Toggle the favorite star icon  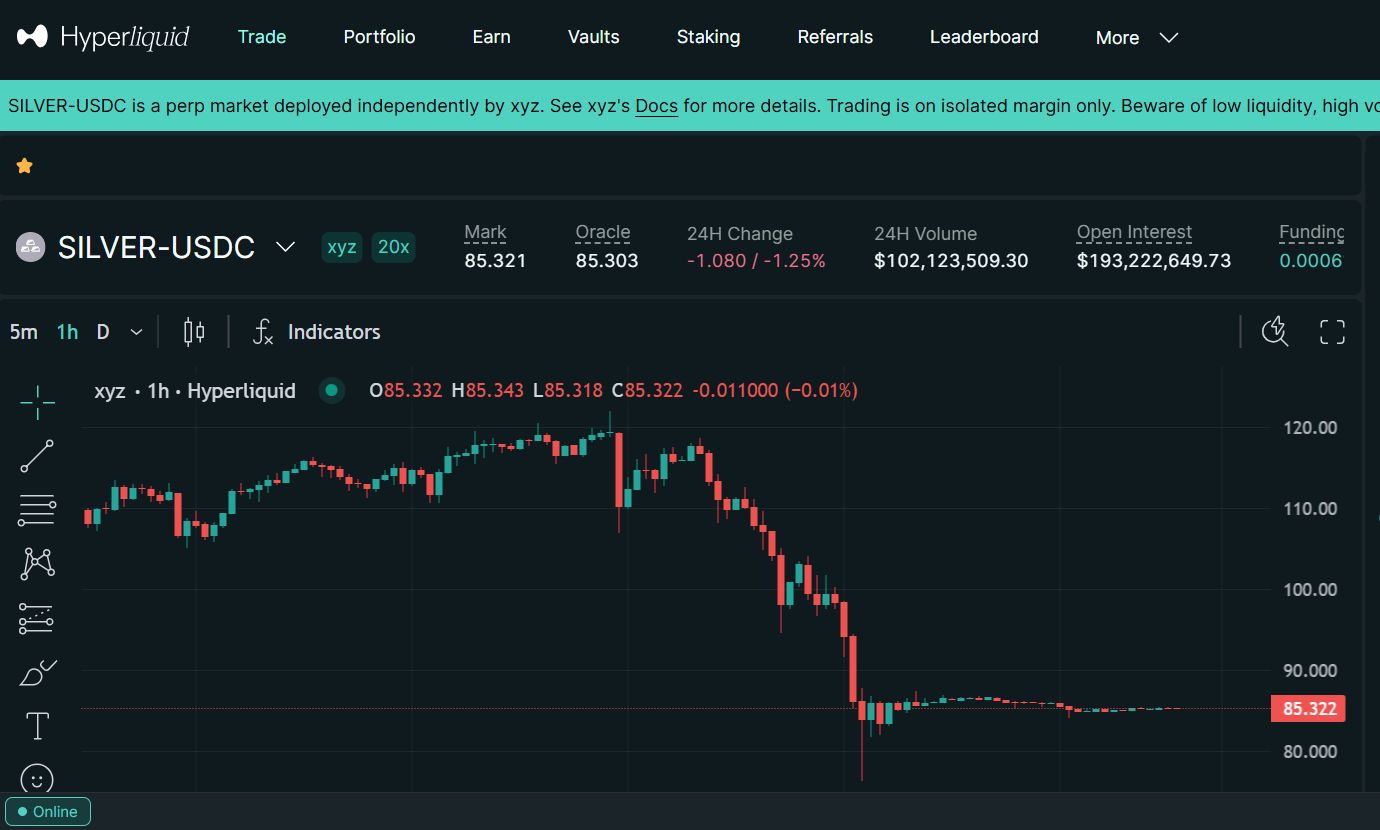pos(25,166)
